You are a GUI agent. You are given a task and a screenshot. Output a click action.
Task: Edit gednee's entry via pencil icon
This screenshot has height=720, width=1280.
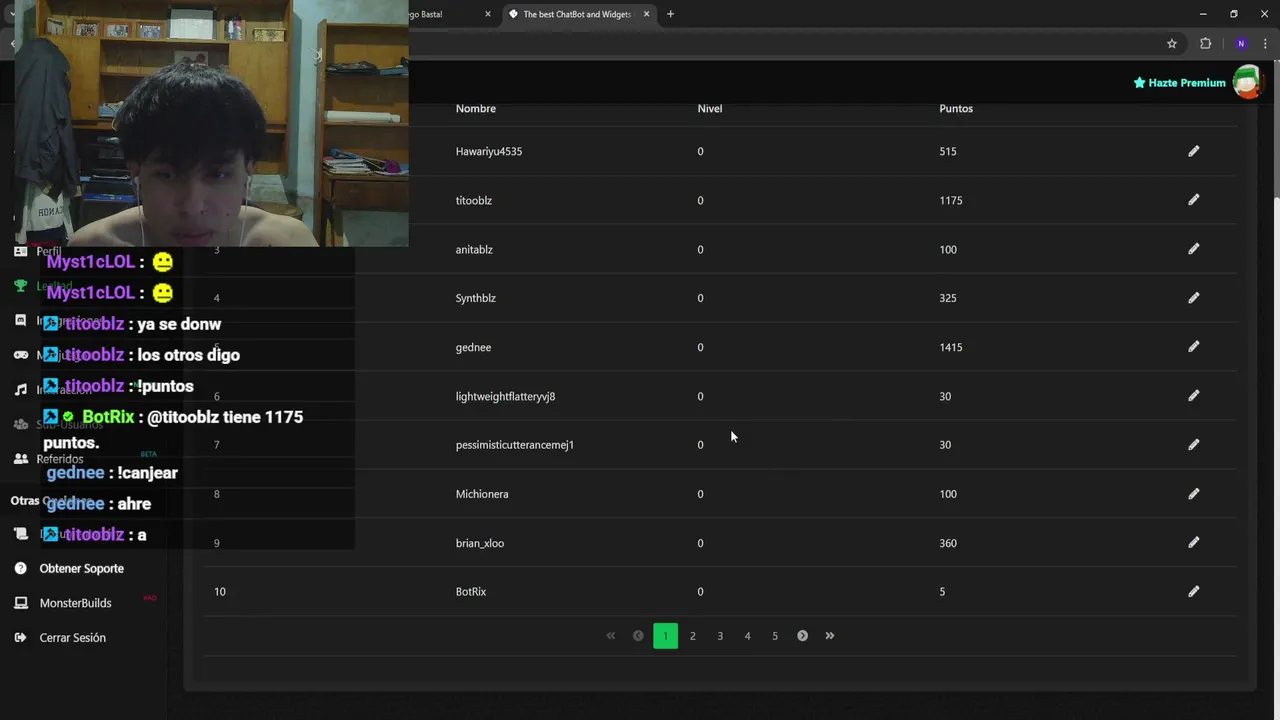[x=1193, y=347]
